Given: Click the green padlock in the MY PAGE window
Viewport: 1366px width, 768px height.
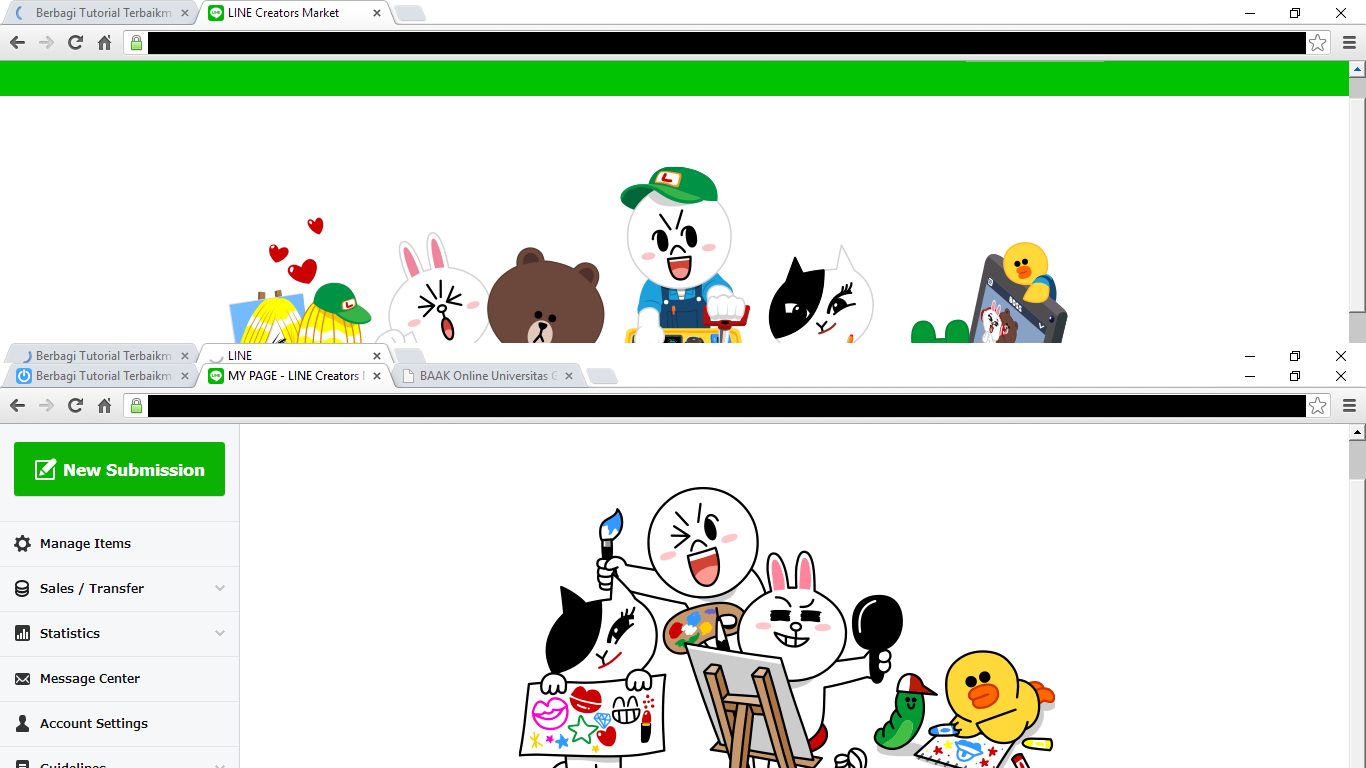Looking at the screenshot, I should [136, 405].
